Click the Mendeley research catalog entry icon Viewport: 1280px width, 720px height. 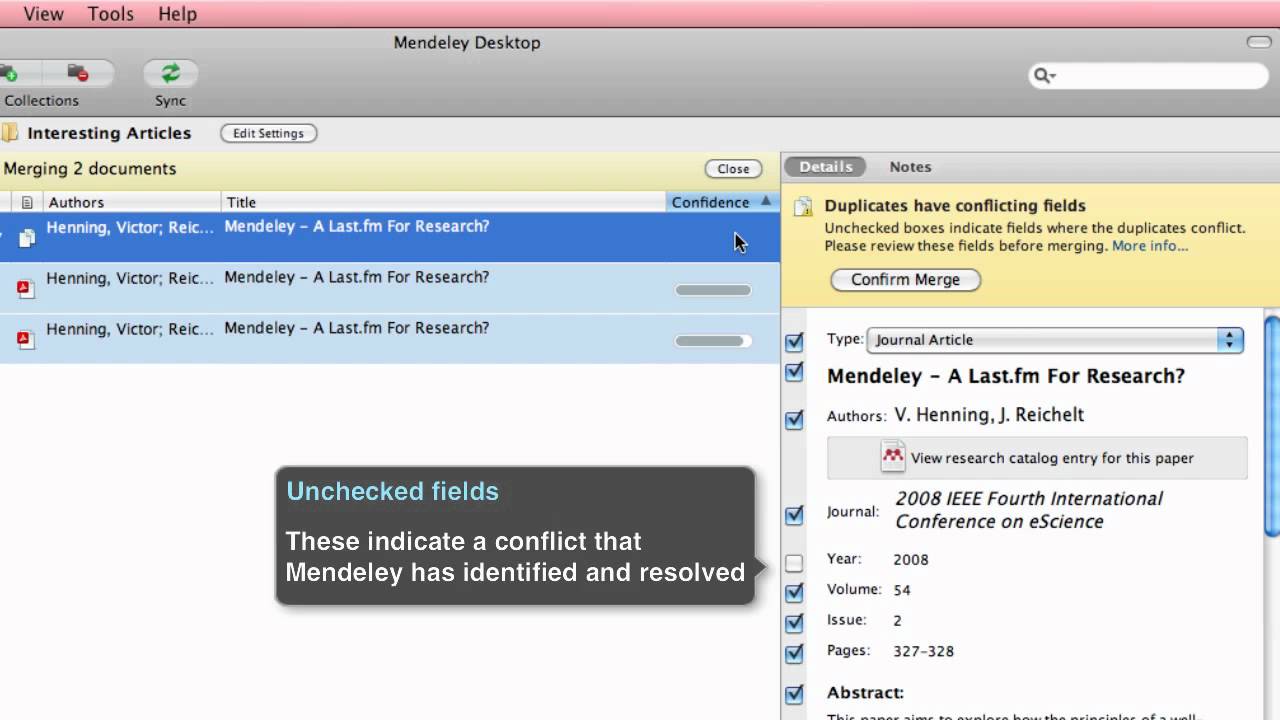(x=892, y=457)
